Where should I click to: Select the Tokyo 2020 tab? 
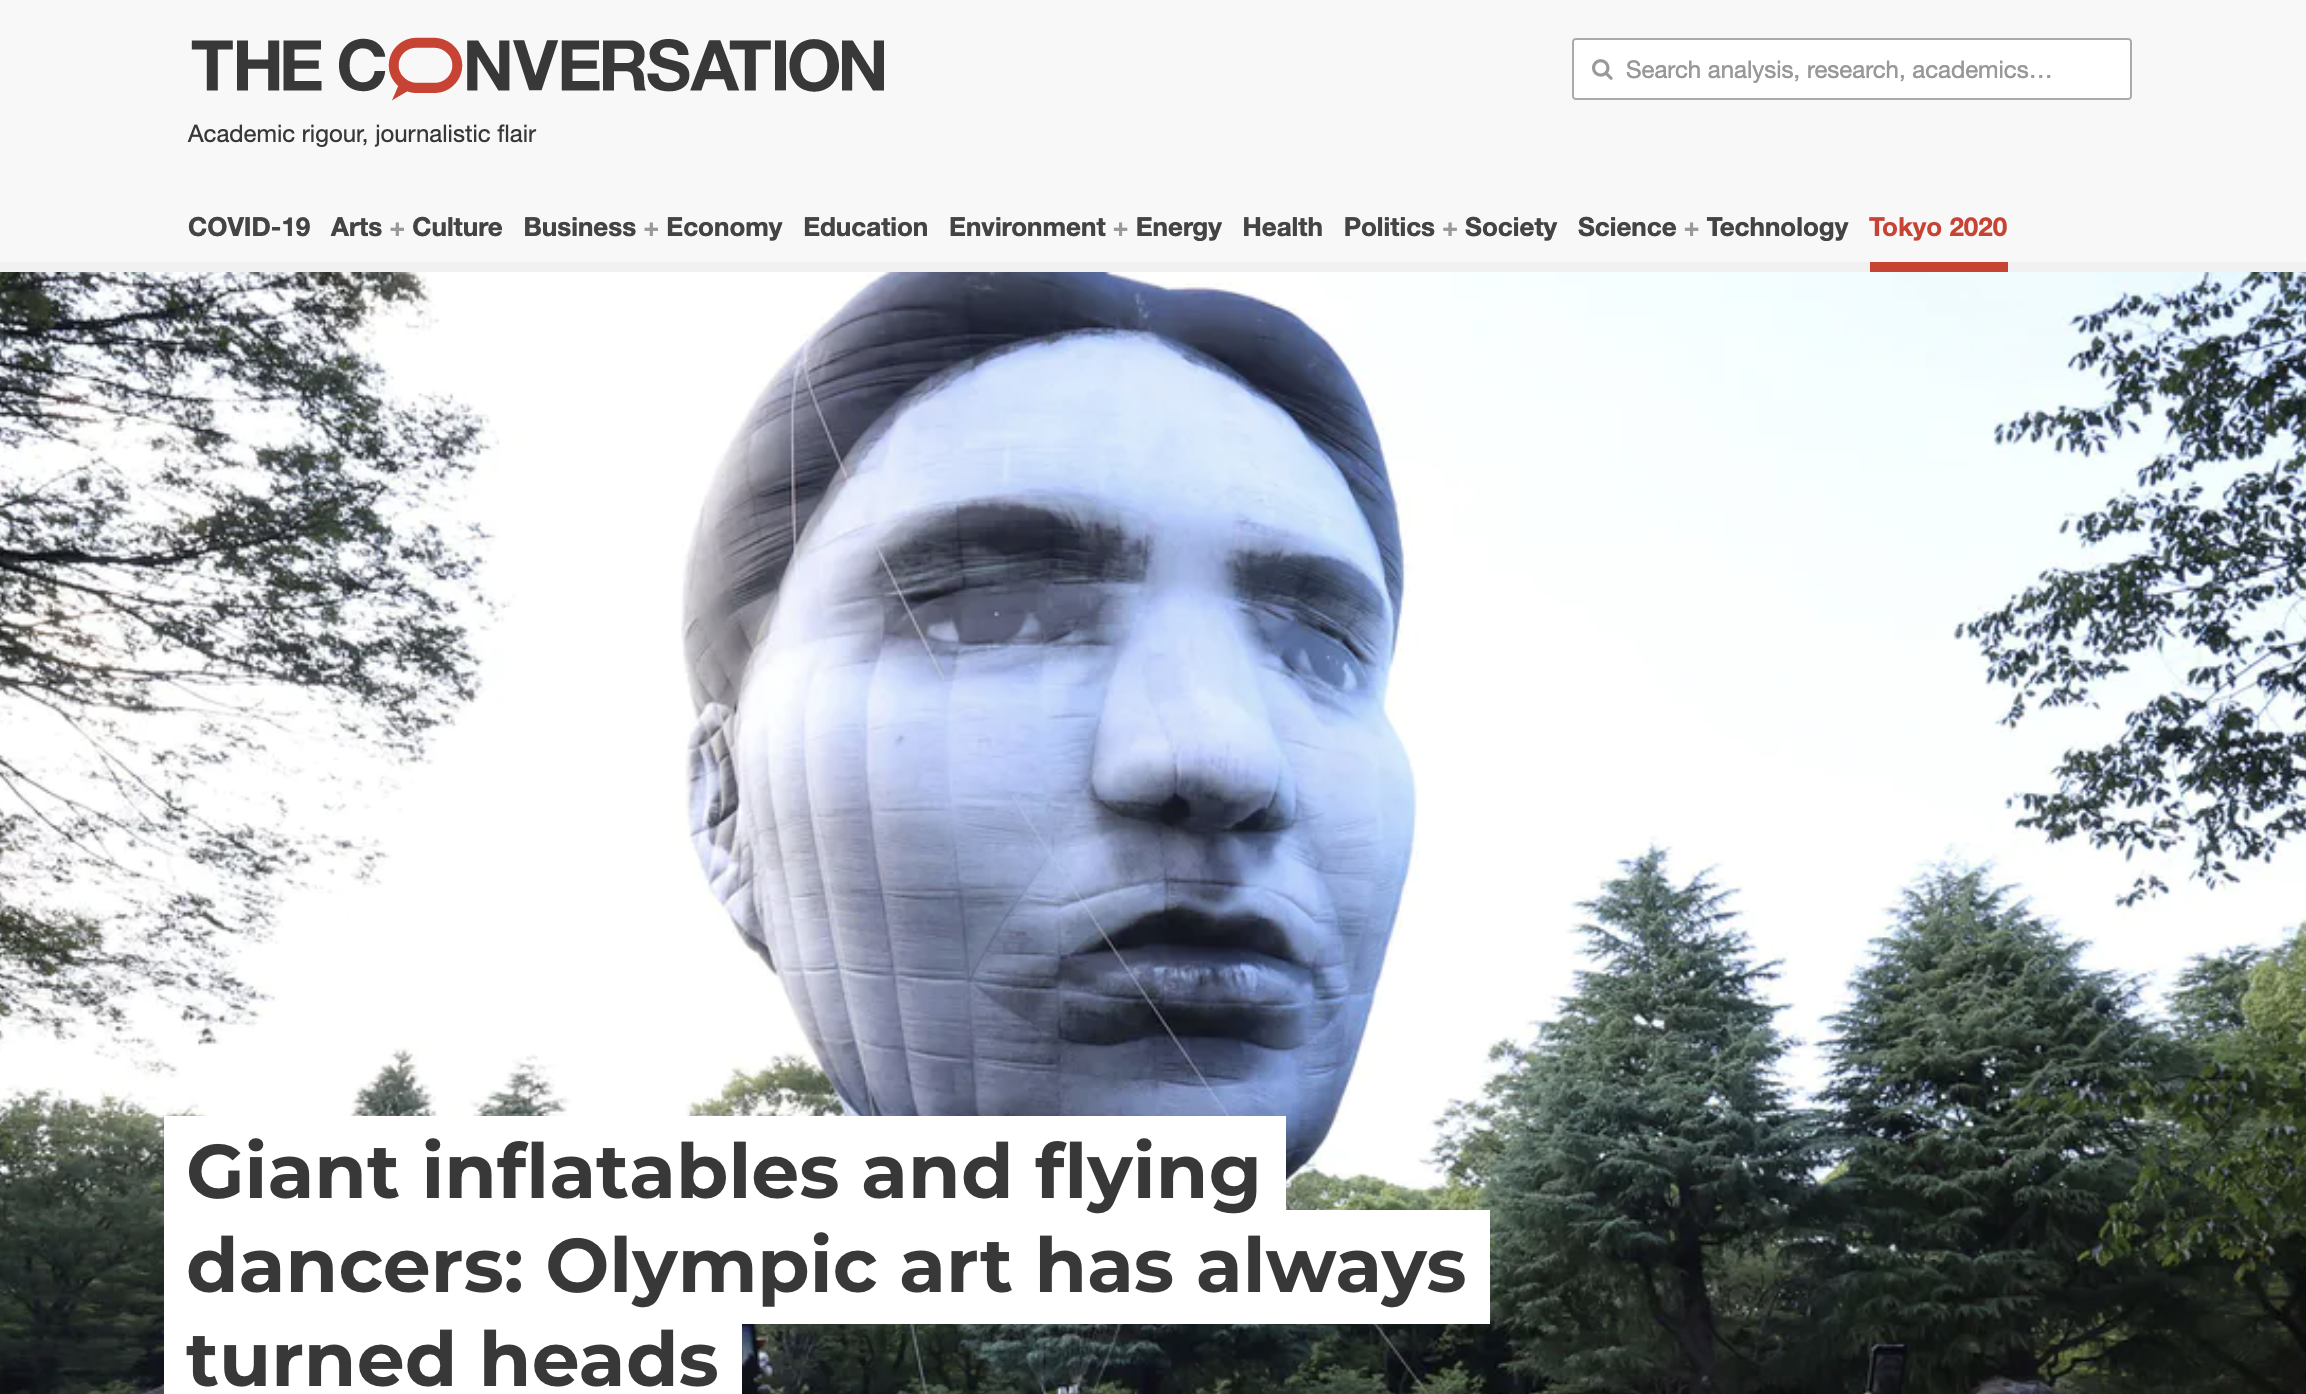click(1938, 227)
